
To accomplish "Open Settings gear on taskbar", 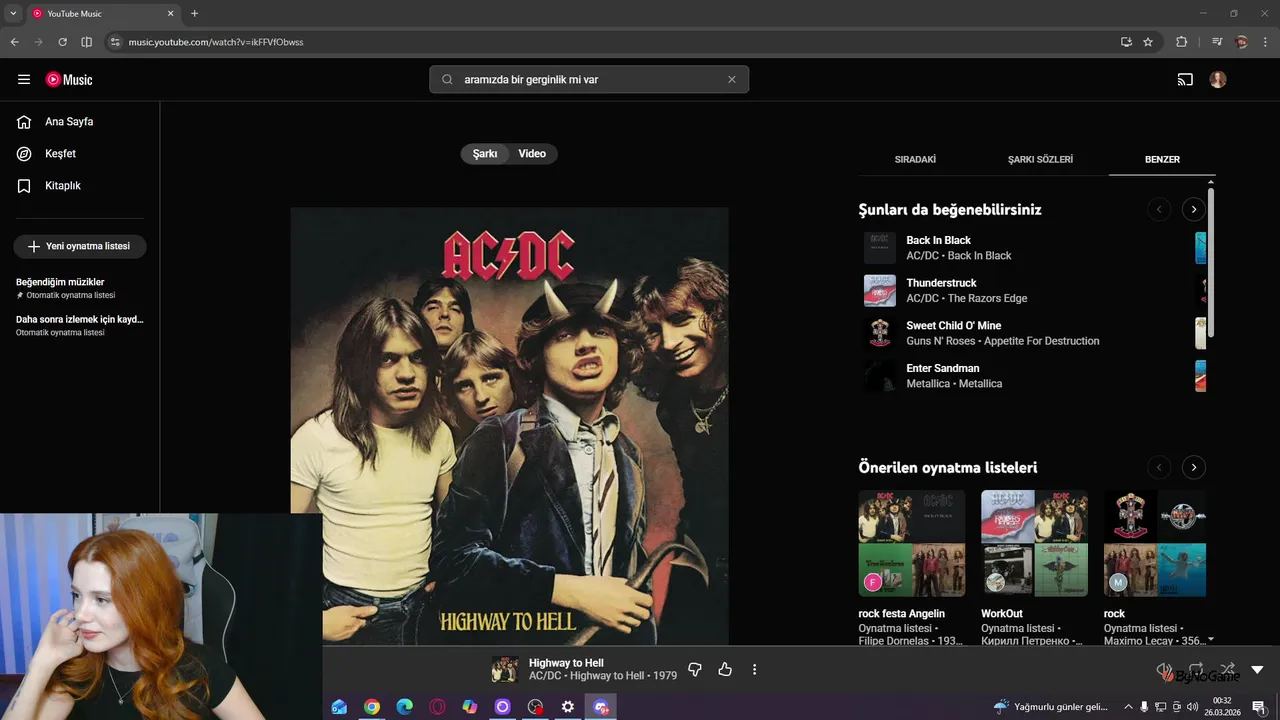I will coord(567,707).
